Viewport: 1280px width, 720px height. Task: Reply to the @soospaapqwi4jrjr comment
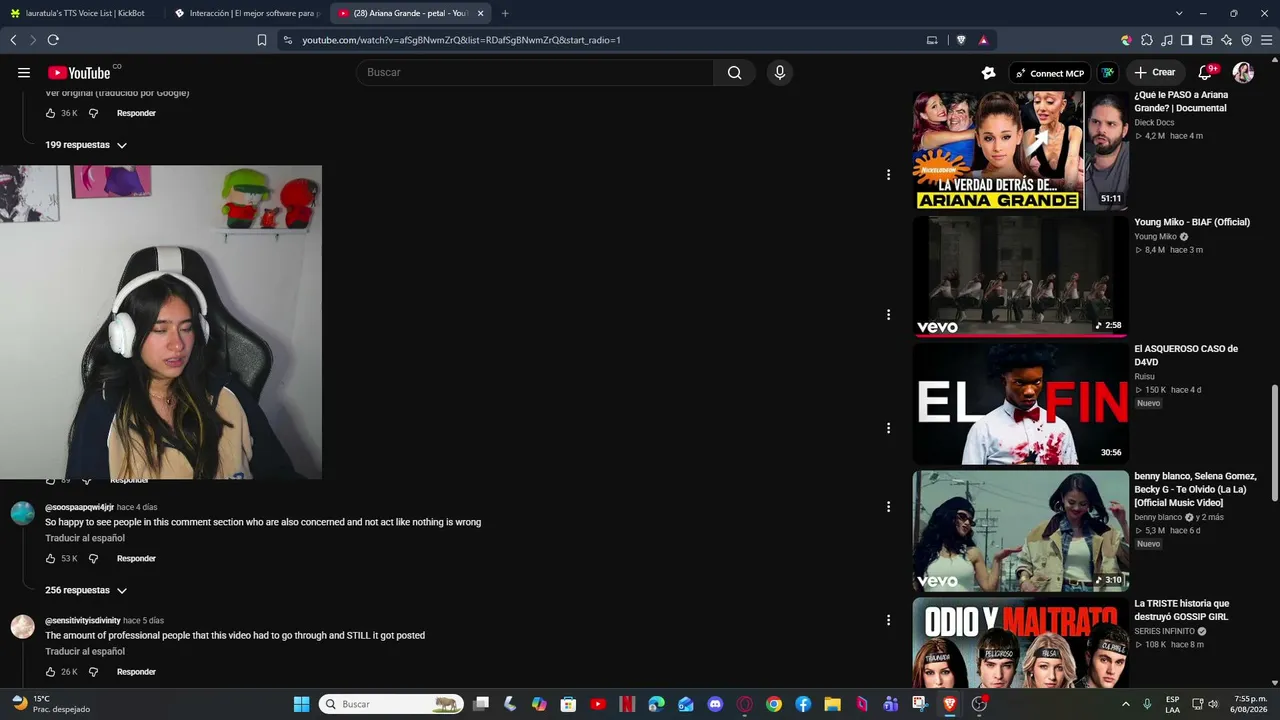click(x=136, y=558)
